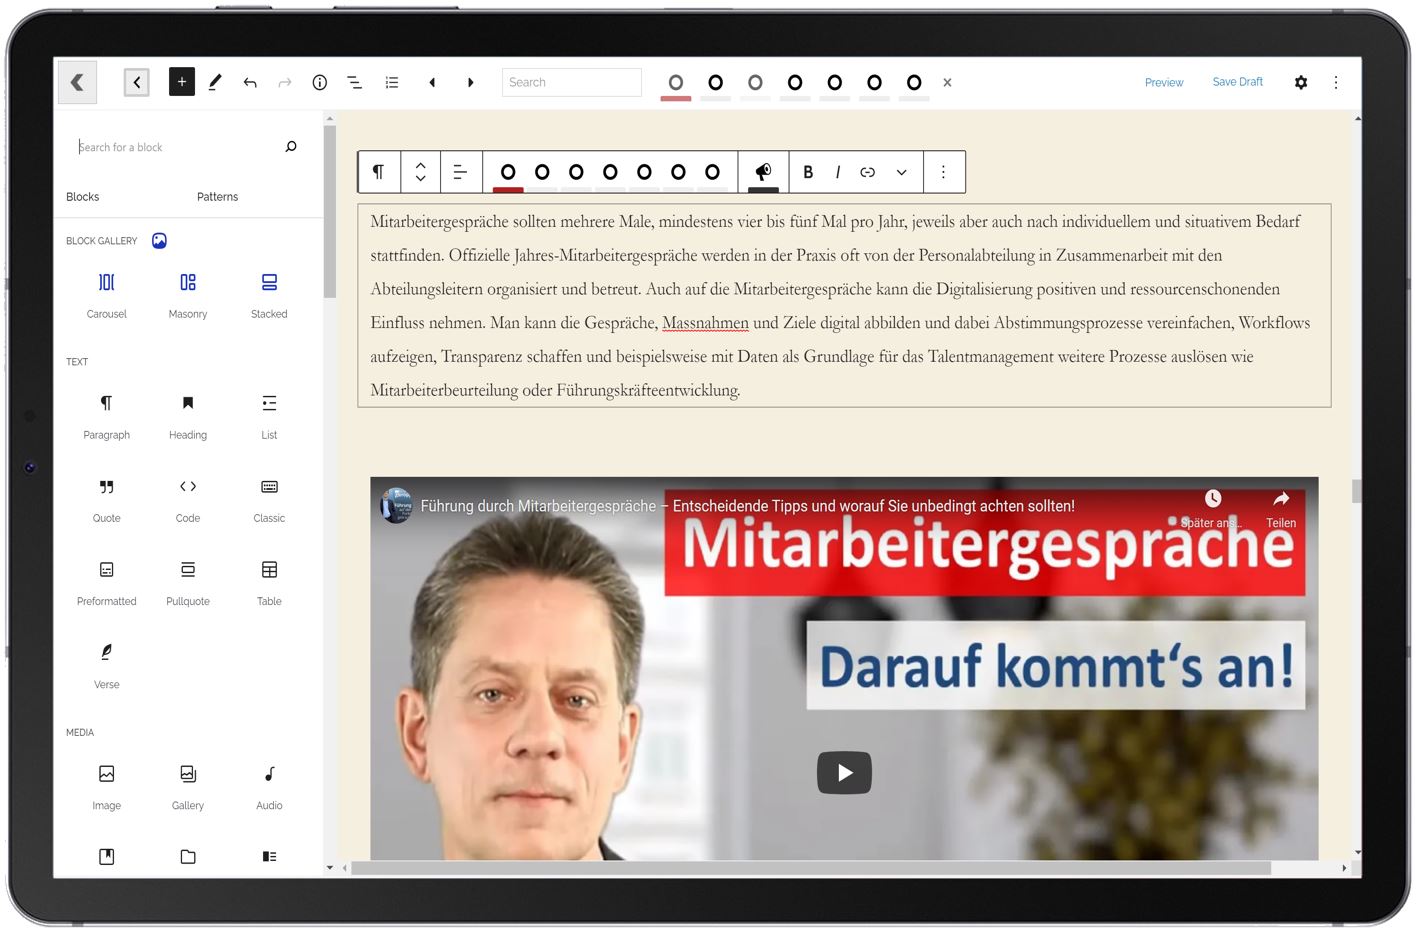Change block type via pilcrow button

pyautogui.click(x=379, y=172)
